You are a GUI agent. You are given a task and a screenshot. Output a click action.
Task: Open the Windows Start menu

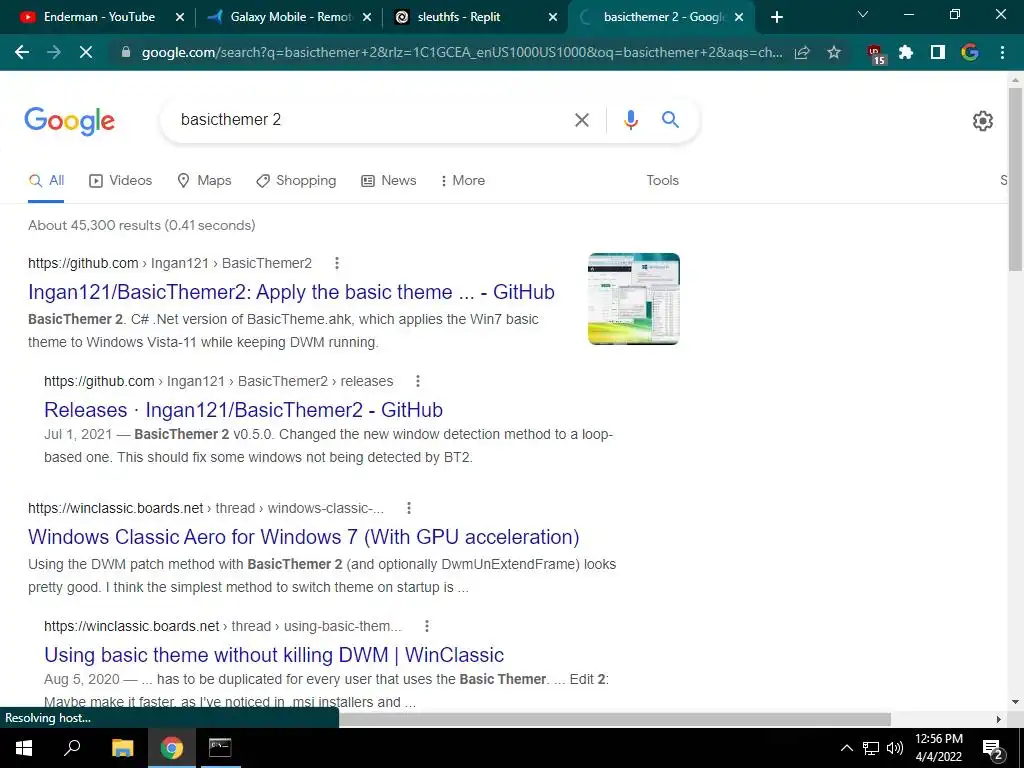24,748
